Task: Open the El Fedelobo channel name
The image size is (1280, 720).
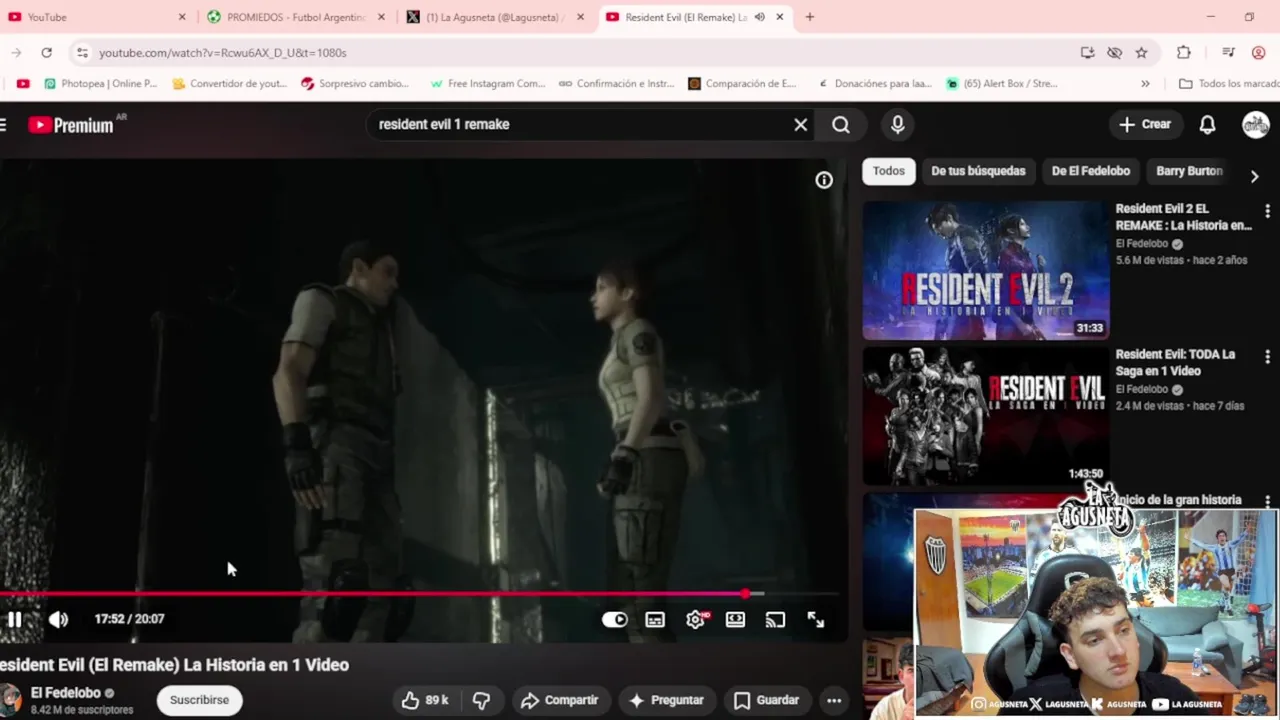Action: point(66,693)
